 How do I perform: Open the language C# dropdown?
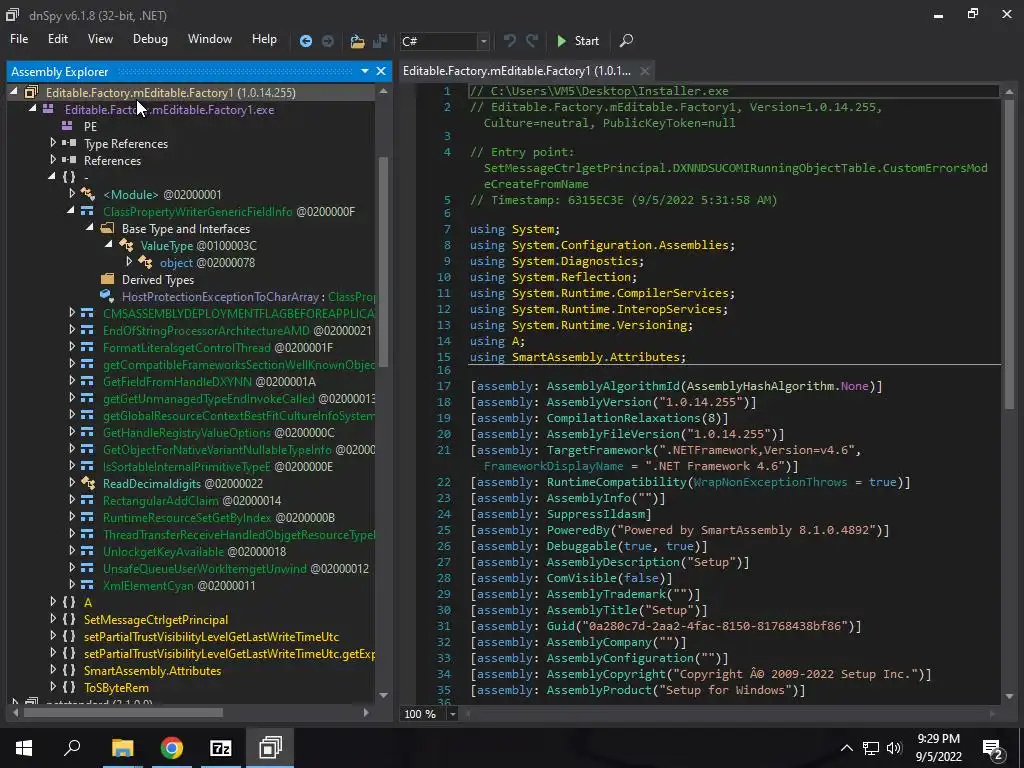pos(483,41)
